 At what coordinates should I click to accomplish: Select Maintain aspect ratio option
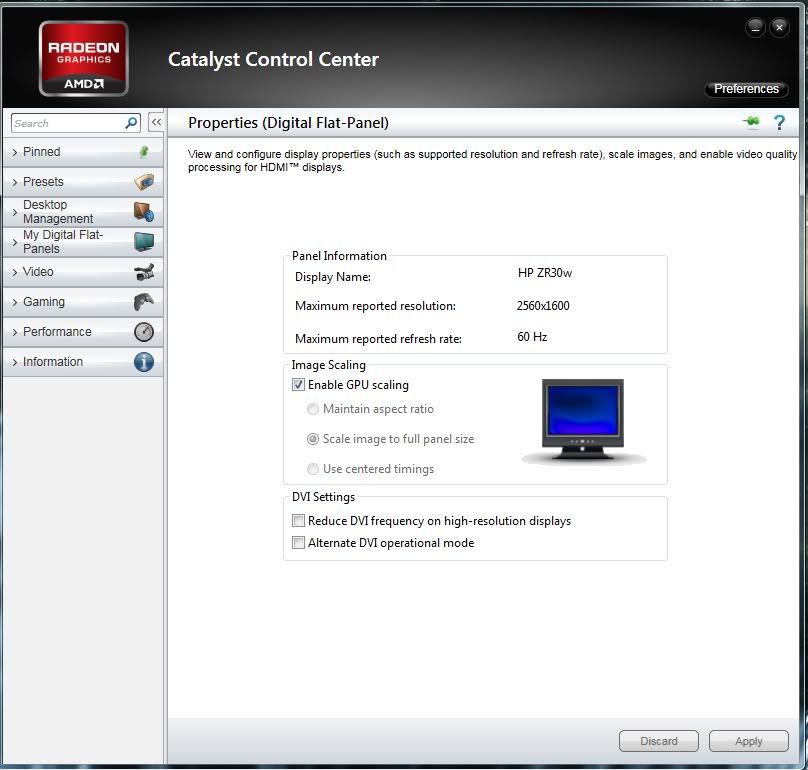[x=313, y=409]
